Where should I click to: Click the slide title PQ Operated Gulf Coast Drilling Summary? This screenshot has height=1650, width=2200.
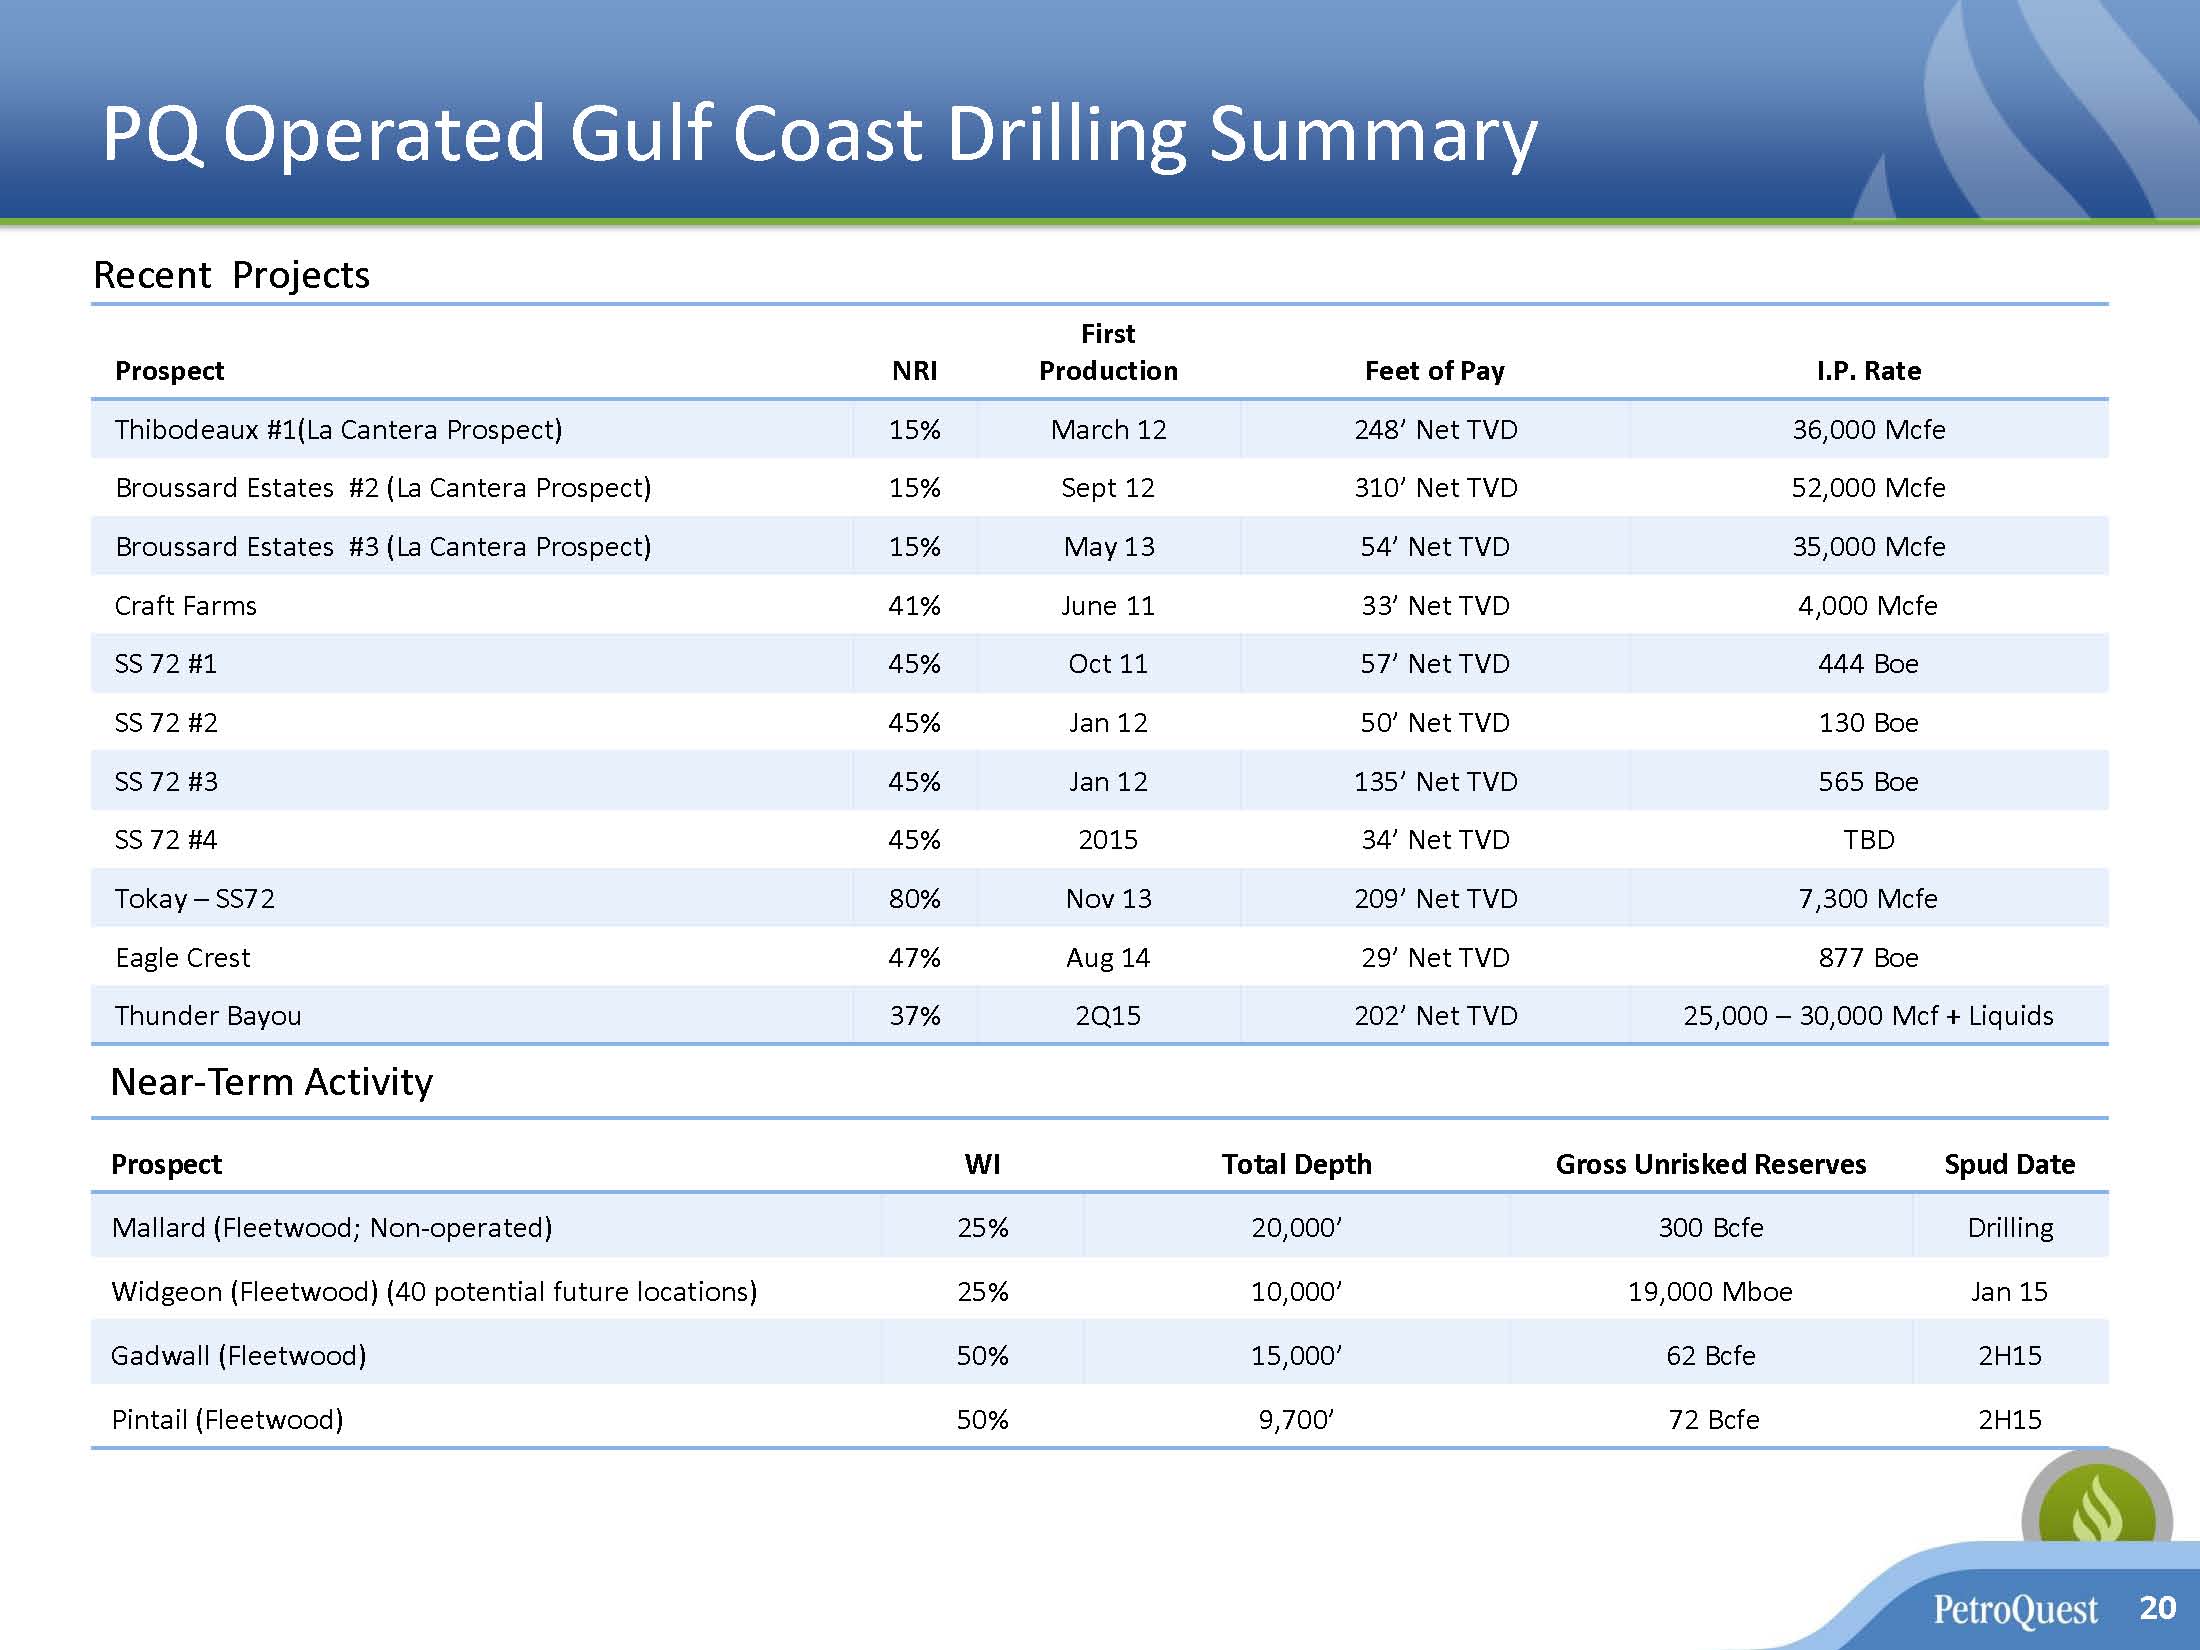(819, 134)
